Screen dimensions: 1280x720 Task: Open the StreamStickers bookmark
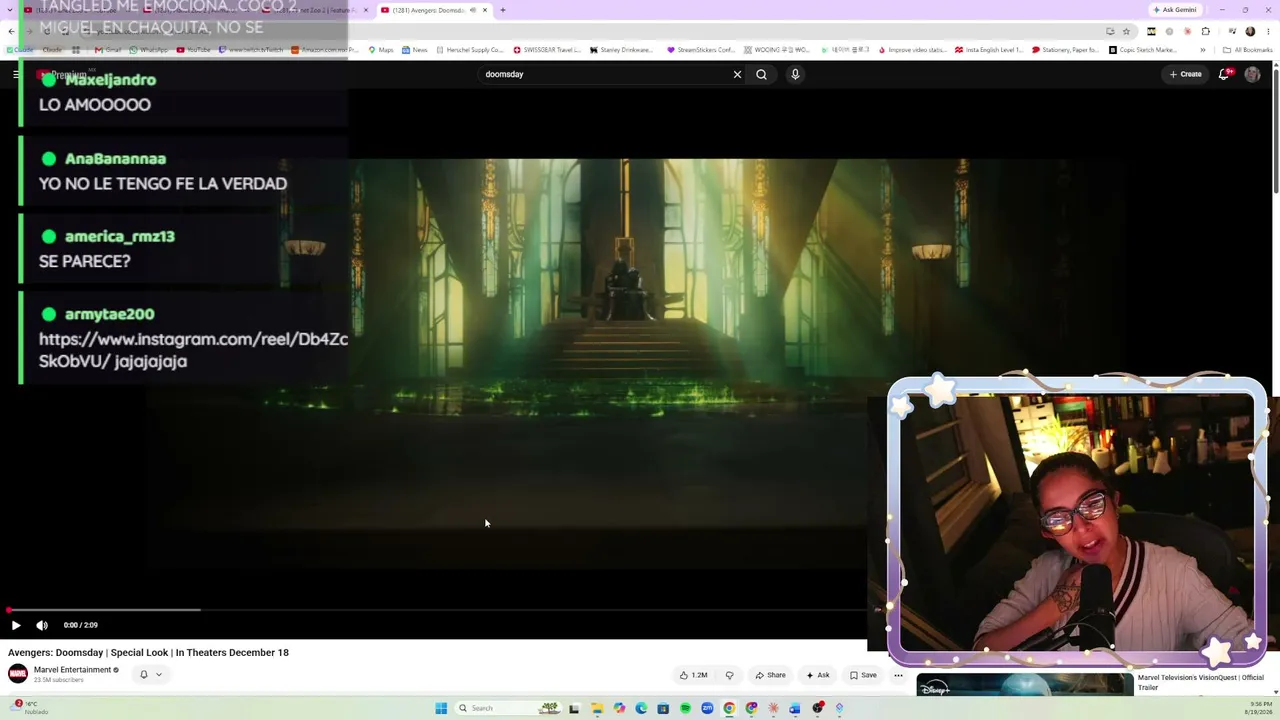[x=701, y=50]
